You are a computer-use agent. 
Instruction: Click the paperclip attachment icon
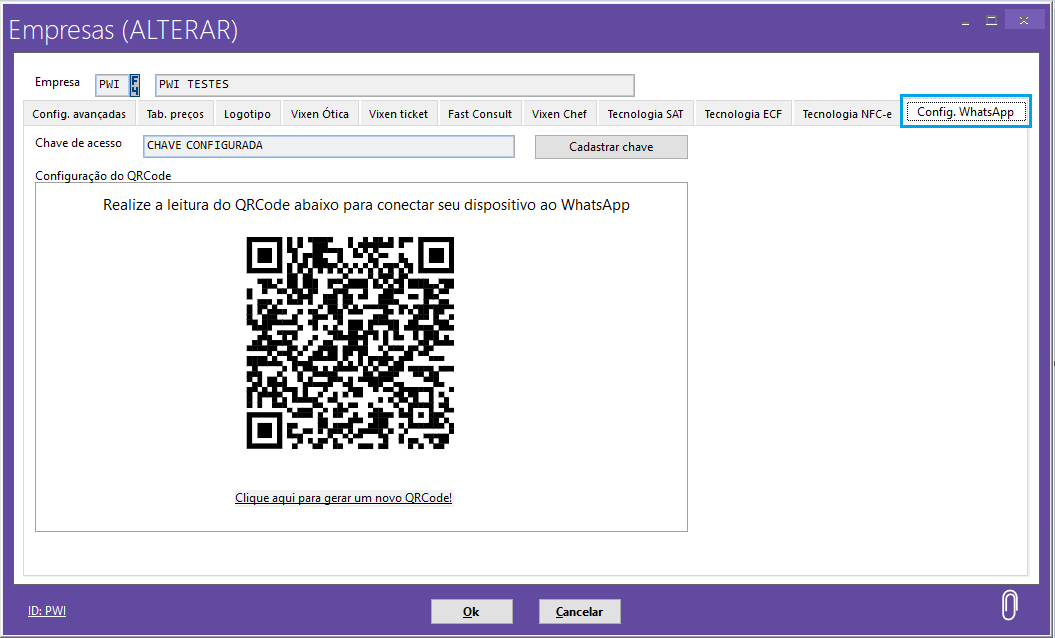pos(1010,605)
